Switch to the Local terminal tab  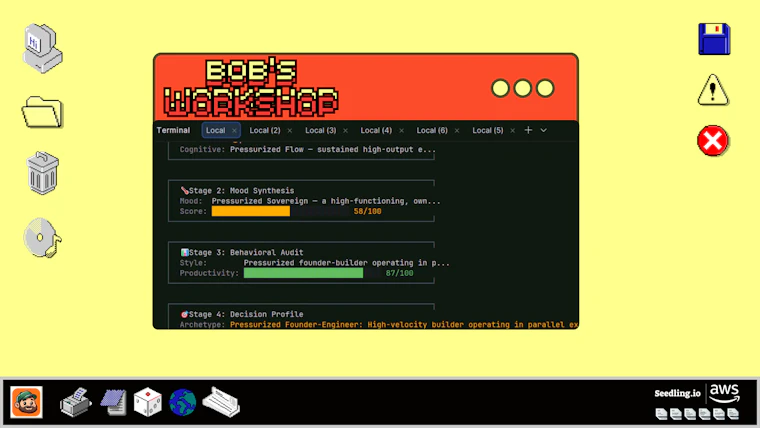click(x=215, y=130)
